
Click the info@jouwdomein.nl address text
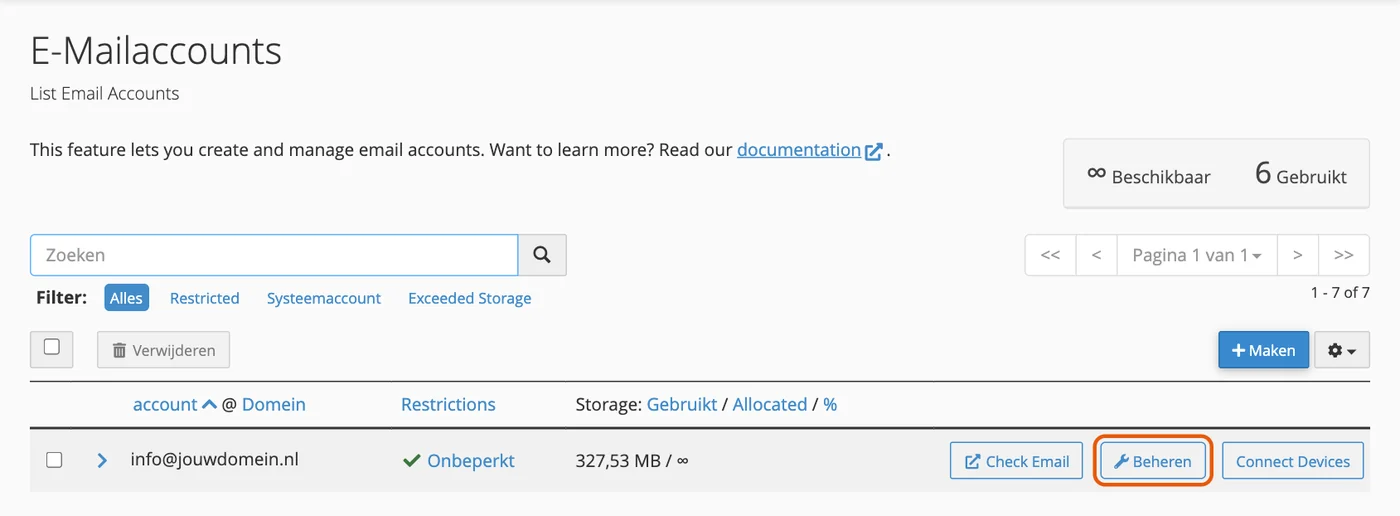pyautogui.click(x=215, y=459)
